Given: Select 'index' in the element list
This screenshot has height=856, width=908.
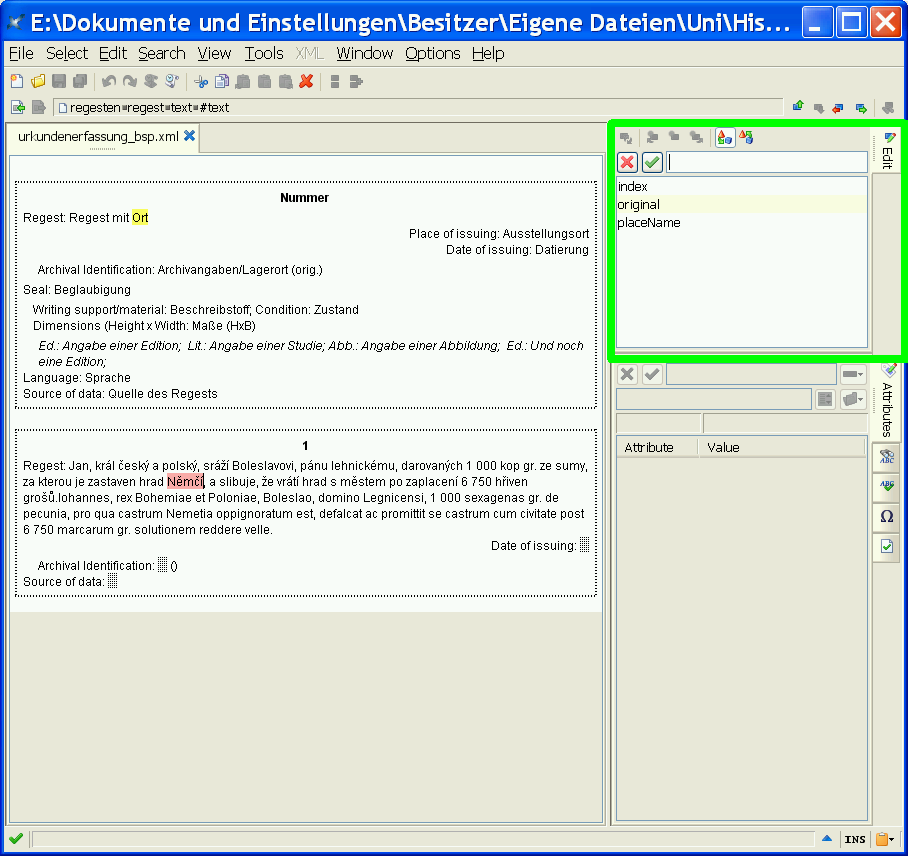Looking at the screenshot, I should [x=742, y=186].
